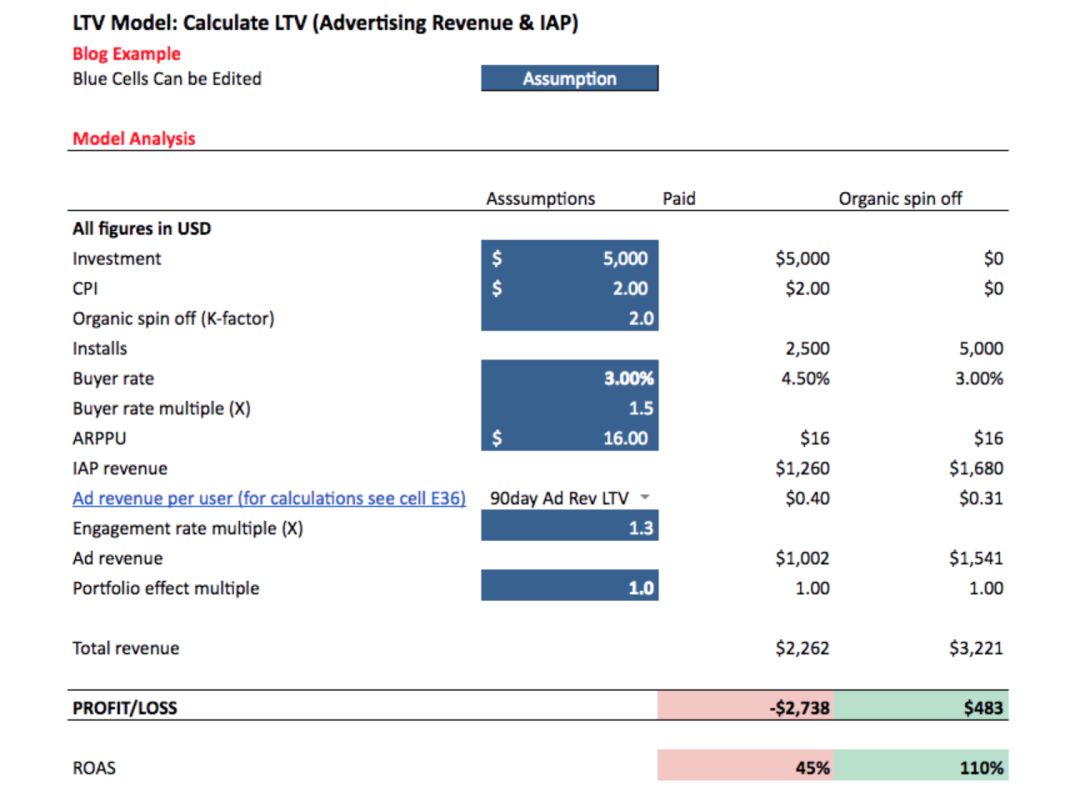1080x793 pixels.
Task: Select the green Organic profit cell $483
Action: (x=919, y=707)
